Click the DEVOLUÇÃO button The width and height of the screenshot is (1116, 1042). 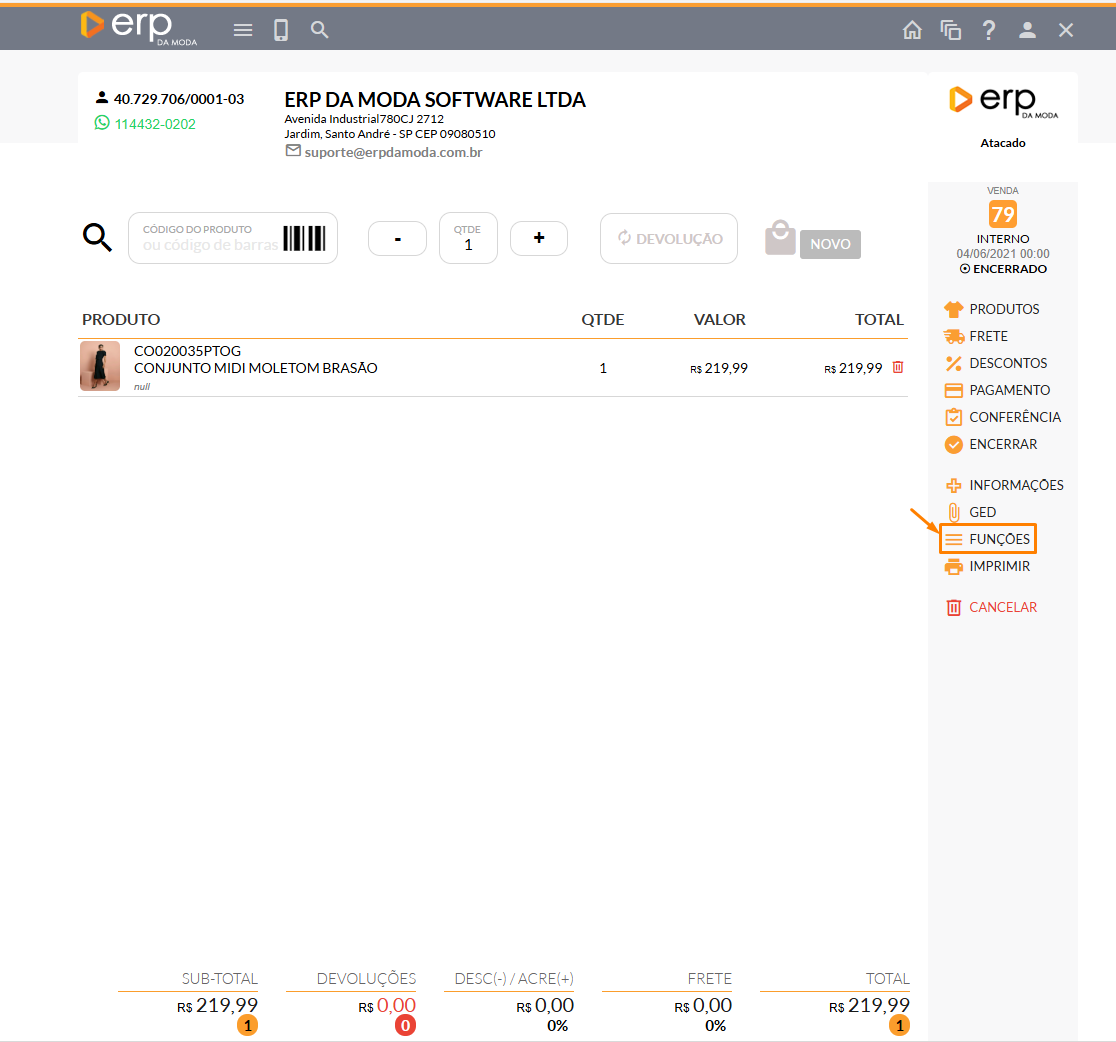pos(668,238)
